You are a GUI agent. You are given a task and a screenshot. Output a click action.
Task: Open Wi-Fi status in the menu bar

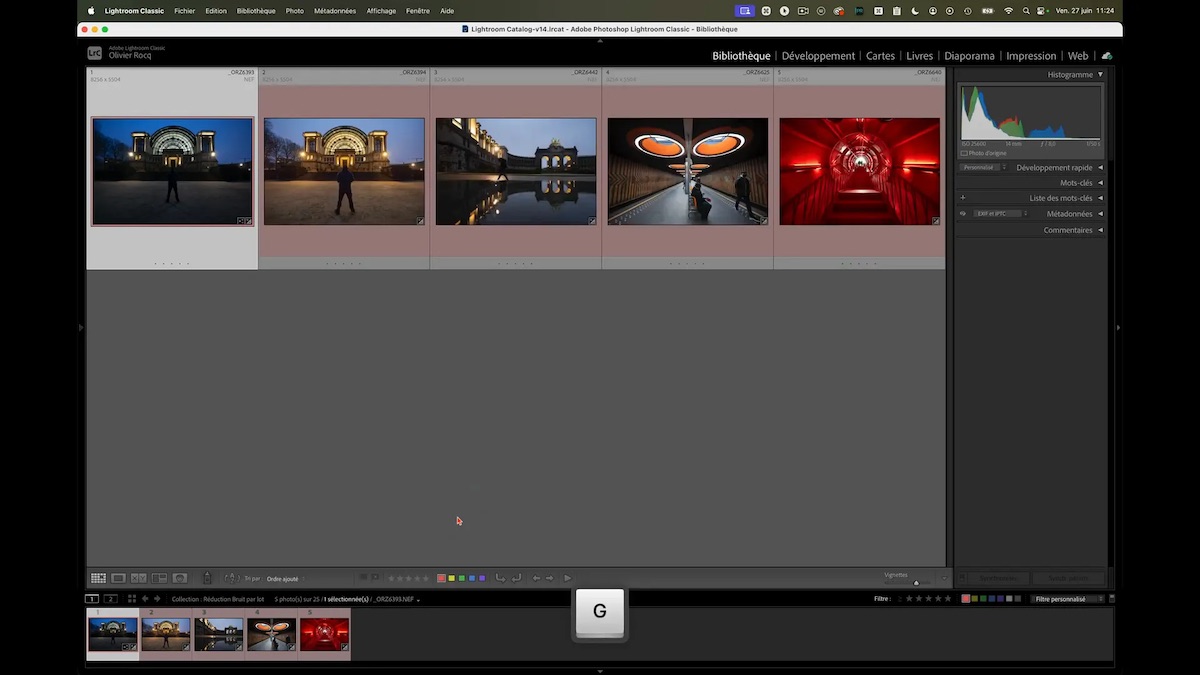(x=1008, y=11)
